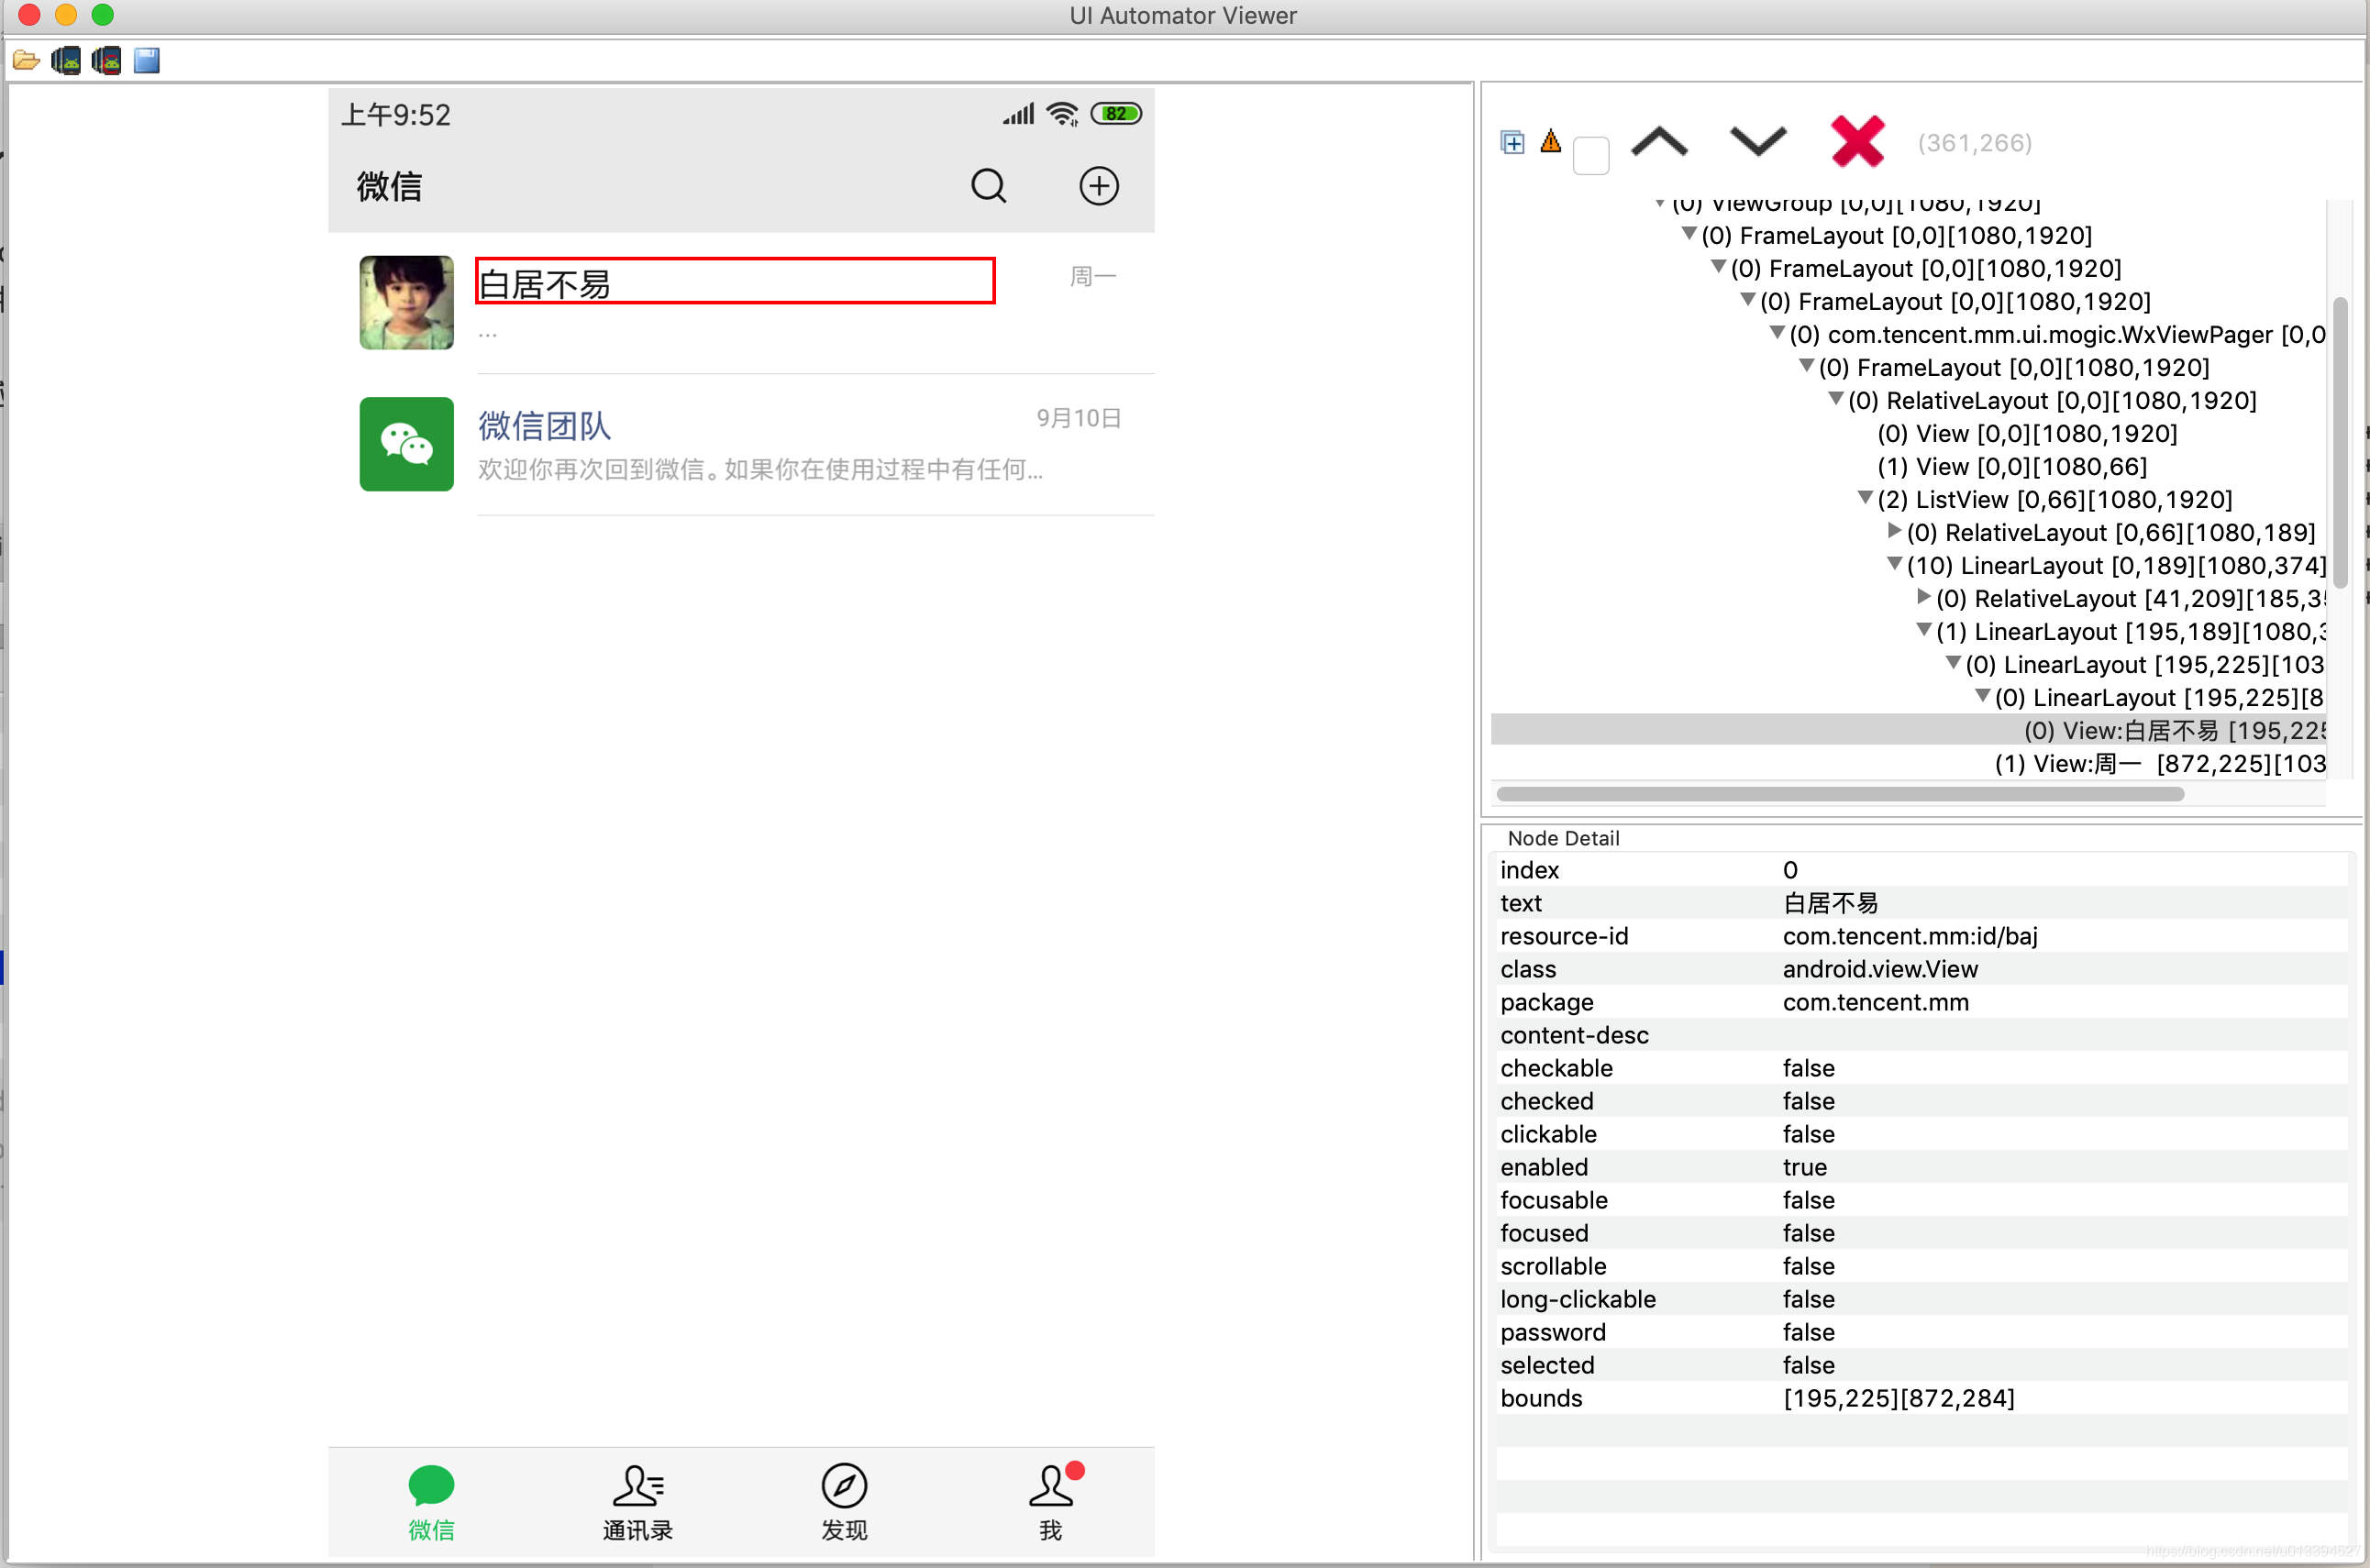
Task: Click the 白居不易 chat name
Action: [544, 285]
